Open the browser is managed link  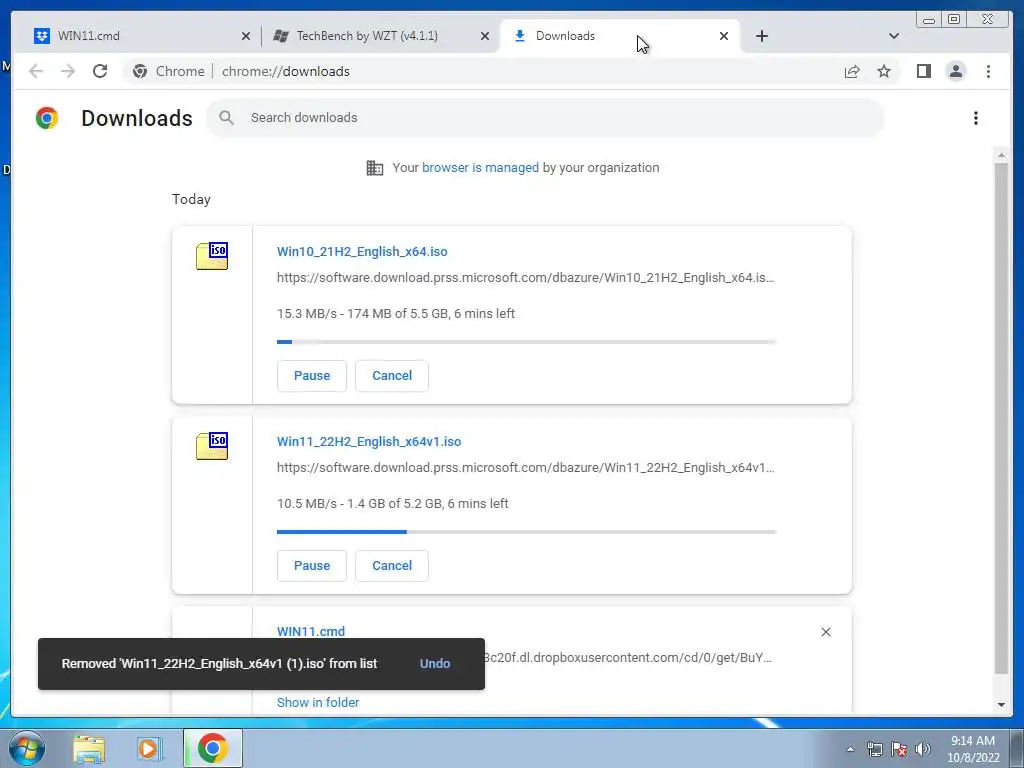480,168
